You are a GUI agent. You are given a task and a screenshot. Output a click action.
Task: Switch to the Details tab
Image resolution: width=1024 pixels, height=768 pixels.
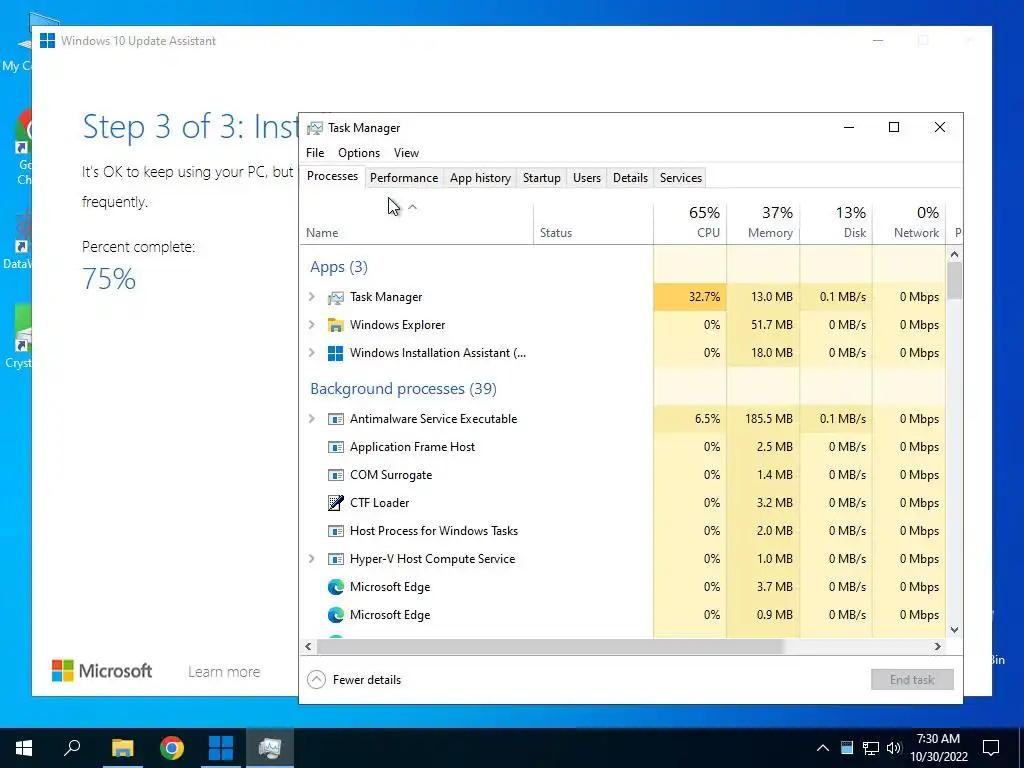(x=630, y=178)
